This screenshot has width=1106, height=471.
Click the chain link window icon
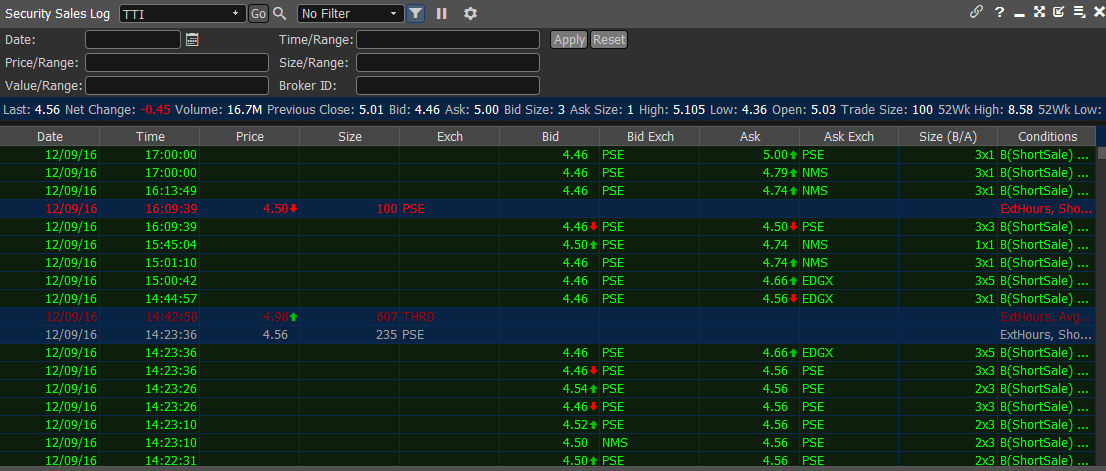coord(977,12)
